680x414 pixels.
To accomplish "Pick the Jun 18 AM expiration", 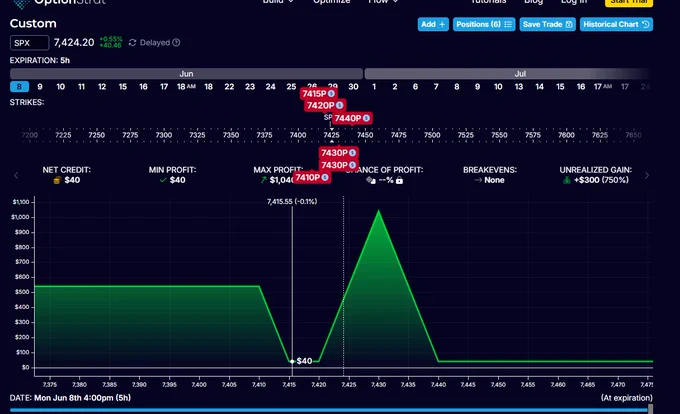I will 186,87.
